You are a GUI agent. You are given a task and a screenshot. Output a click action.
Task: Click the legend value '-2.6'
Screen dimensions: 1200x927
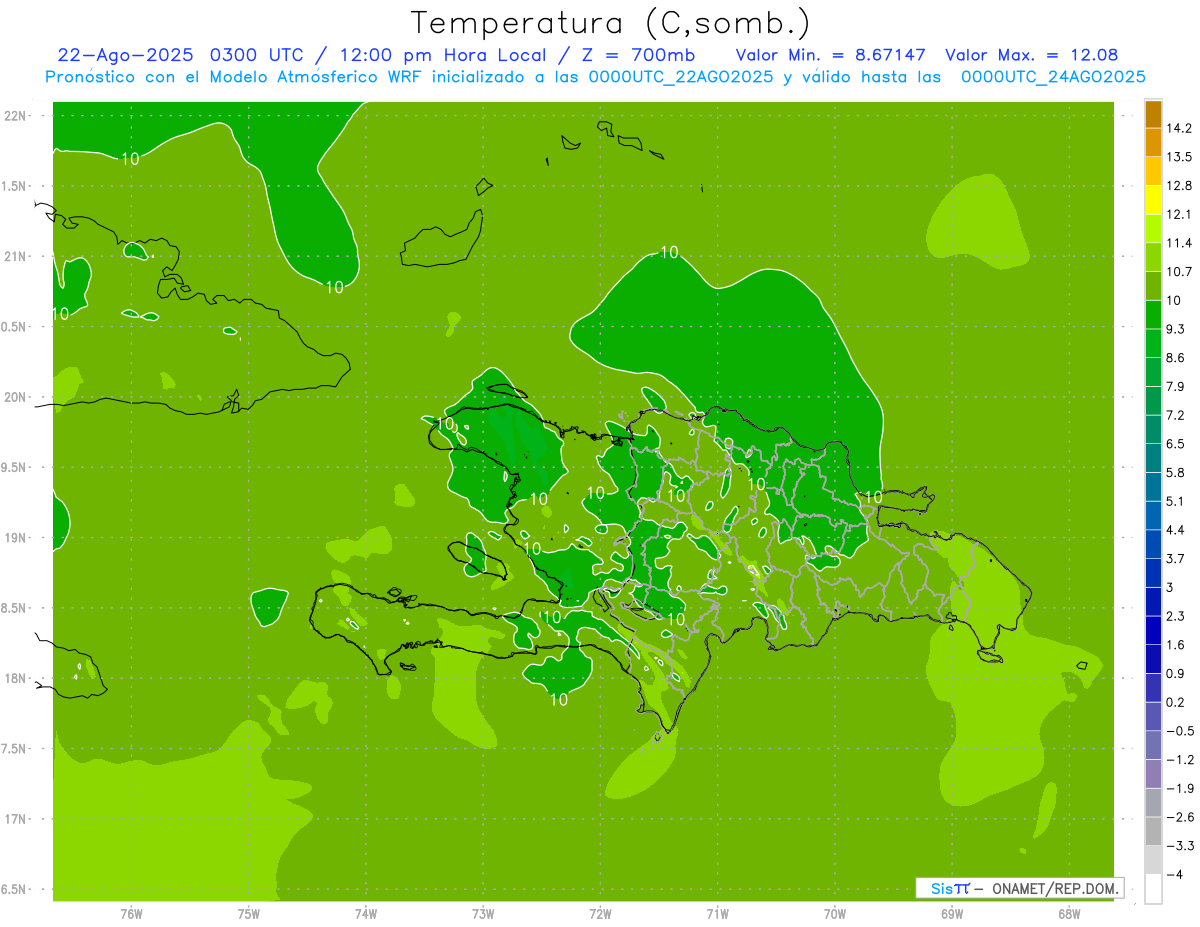[1180, 817]
